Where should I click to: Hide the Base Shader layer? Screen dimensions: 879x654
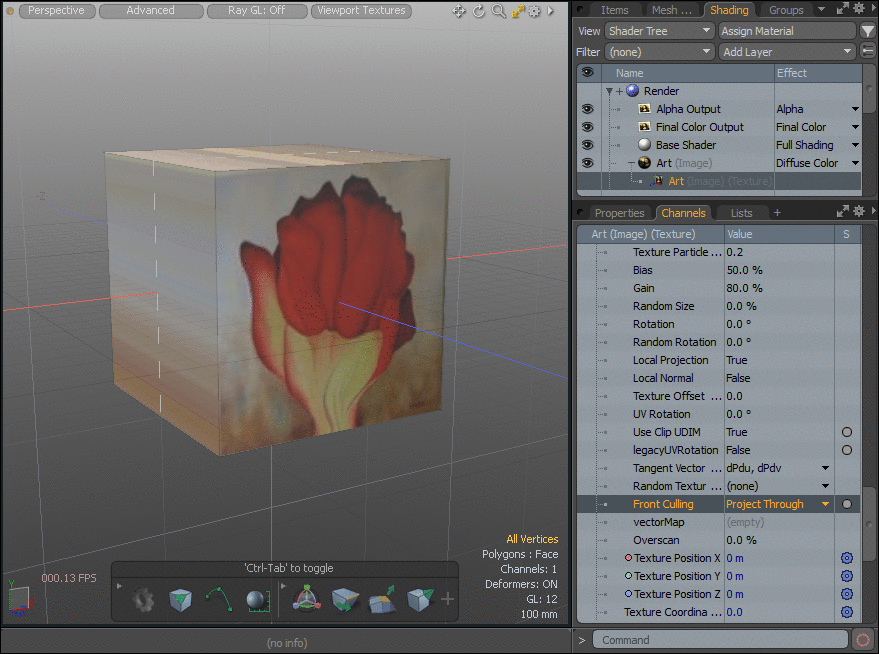pyautogui.click(x=587, y=144)
